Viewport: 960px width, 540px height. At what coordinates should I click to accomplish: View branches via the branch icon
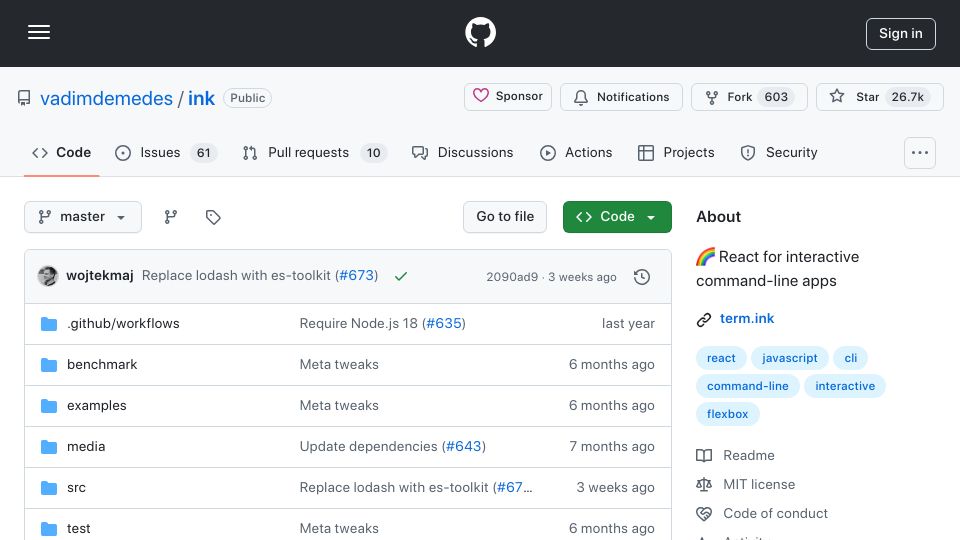pyautogui.click(x=171, y=217)
